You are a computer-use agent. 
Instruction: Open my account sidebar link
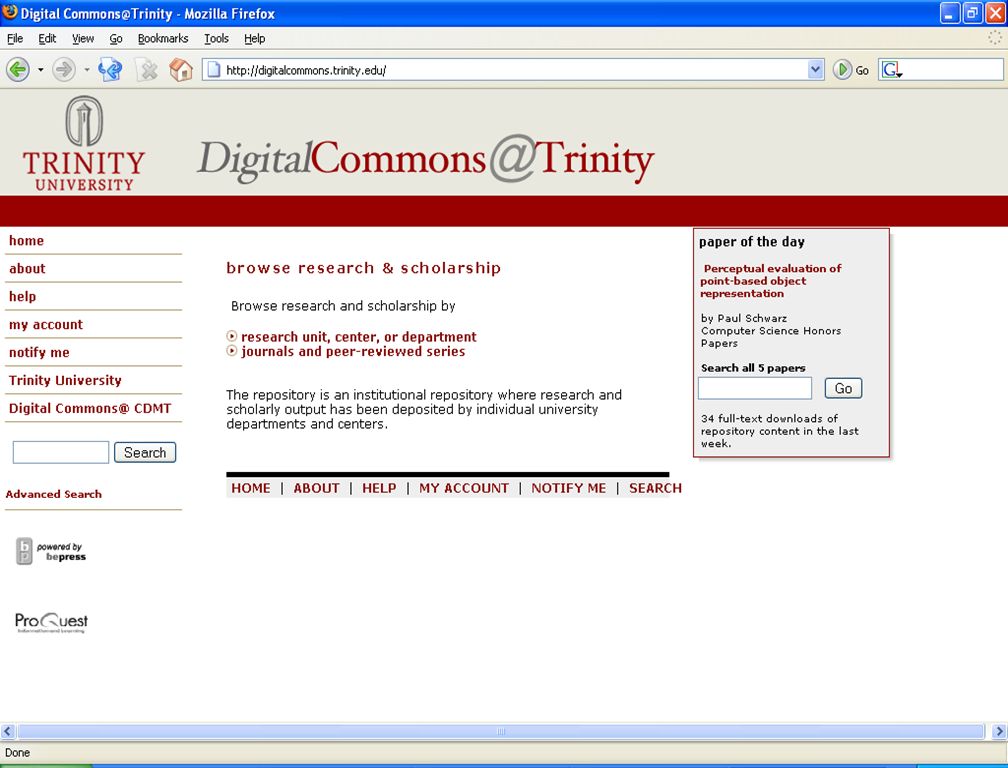[x=46, y=325]
